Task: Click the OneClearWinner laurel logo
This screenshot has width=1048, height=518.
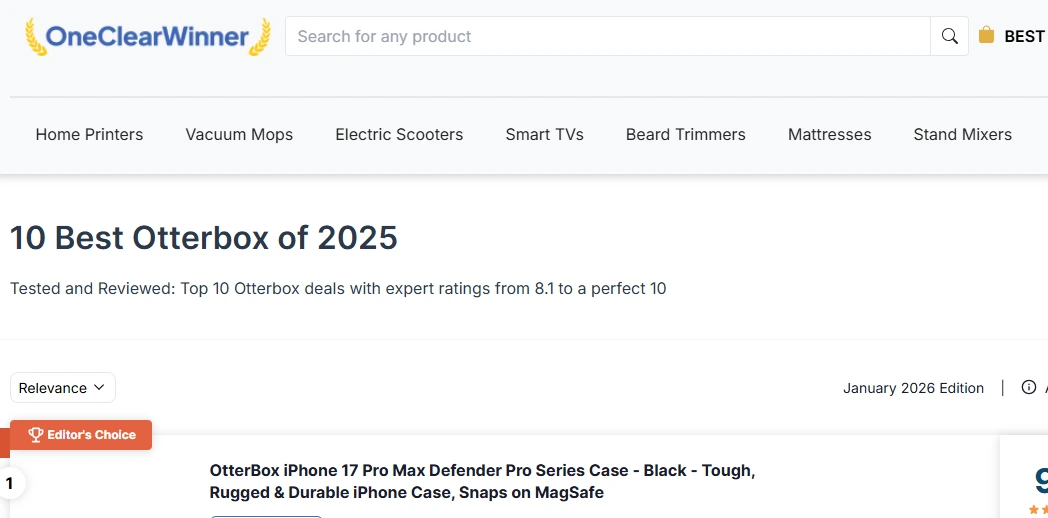Action: 147,37
